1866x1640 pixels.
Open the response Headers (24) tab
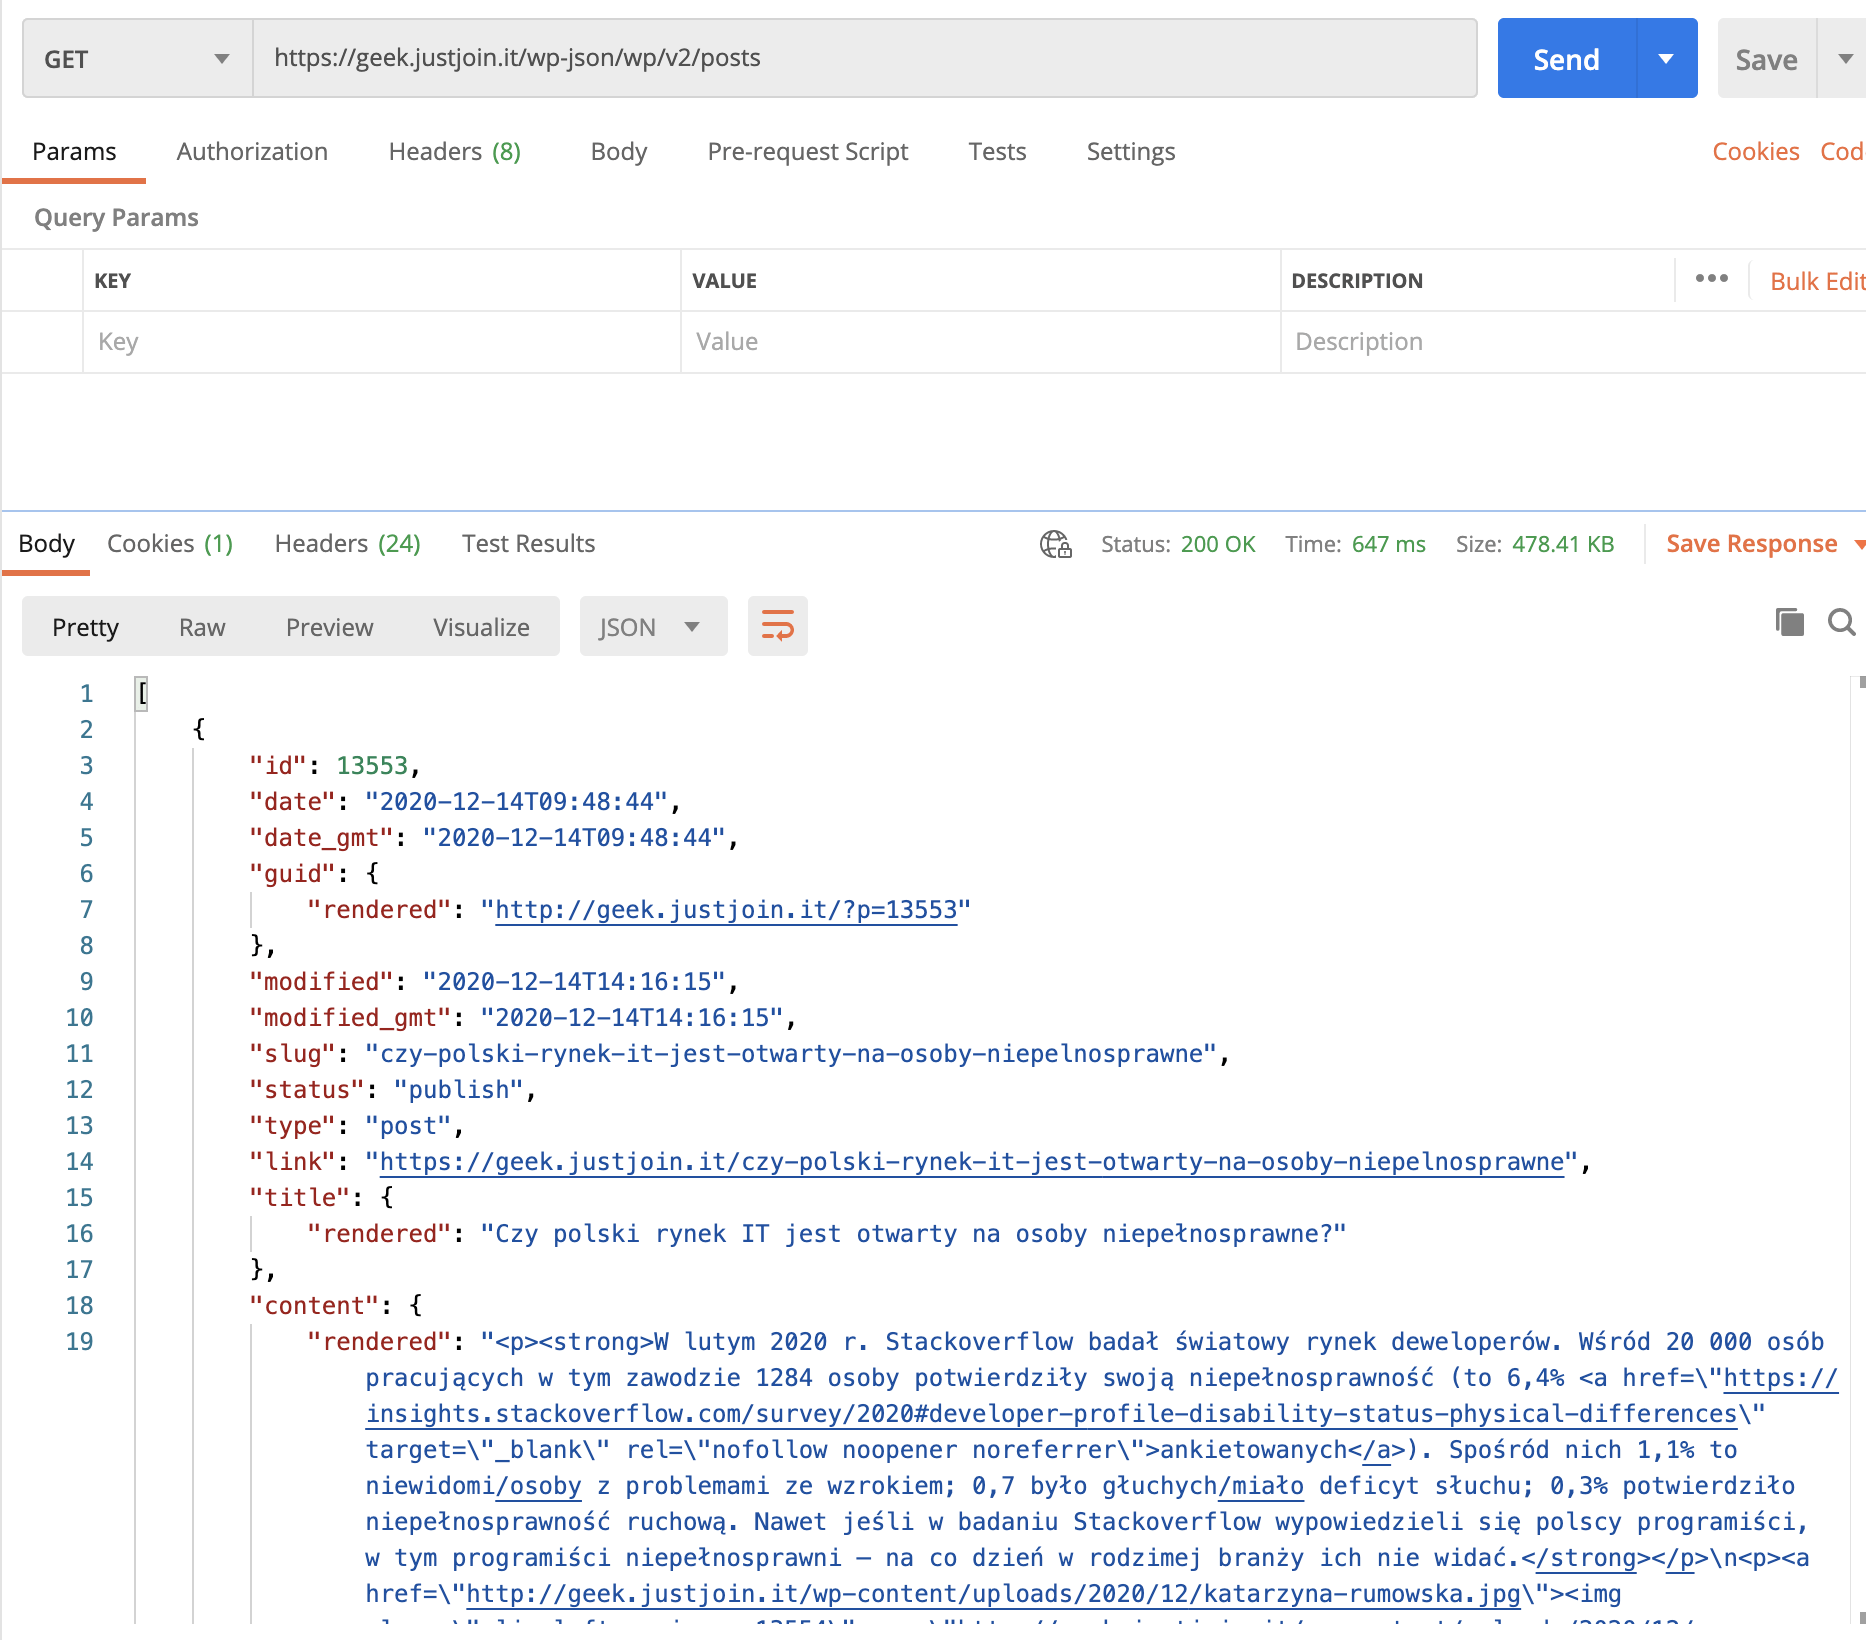click(x=347, y=544)
